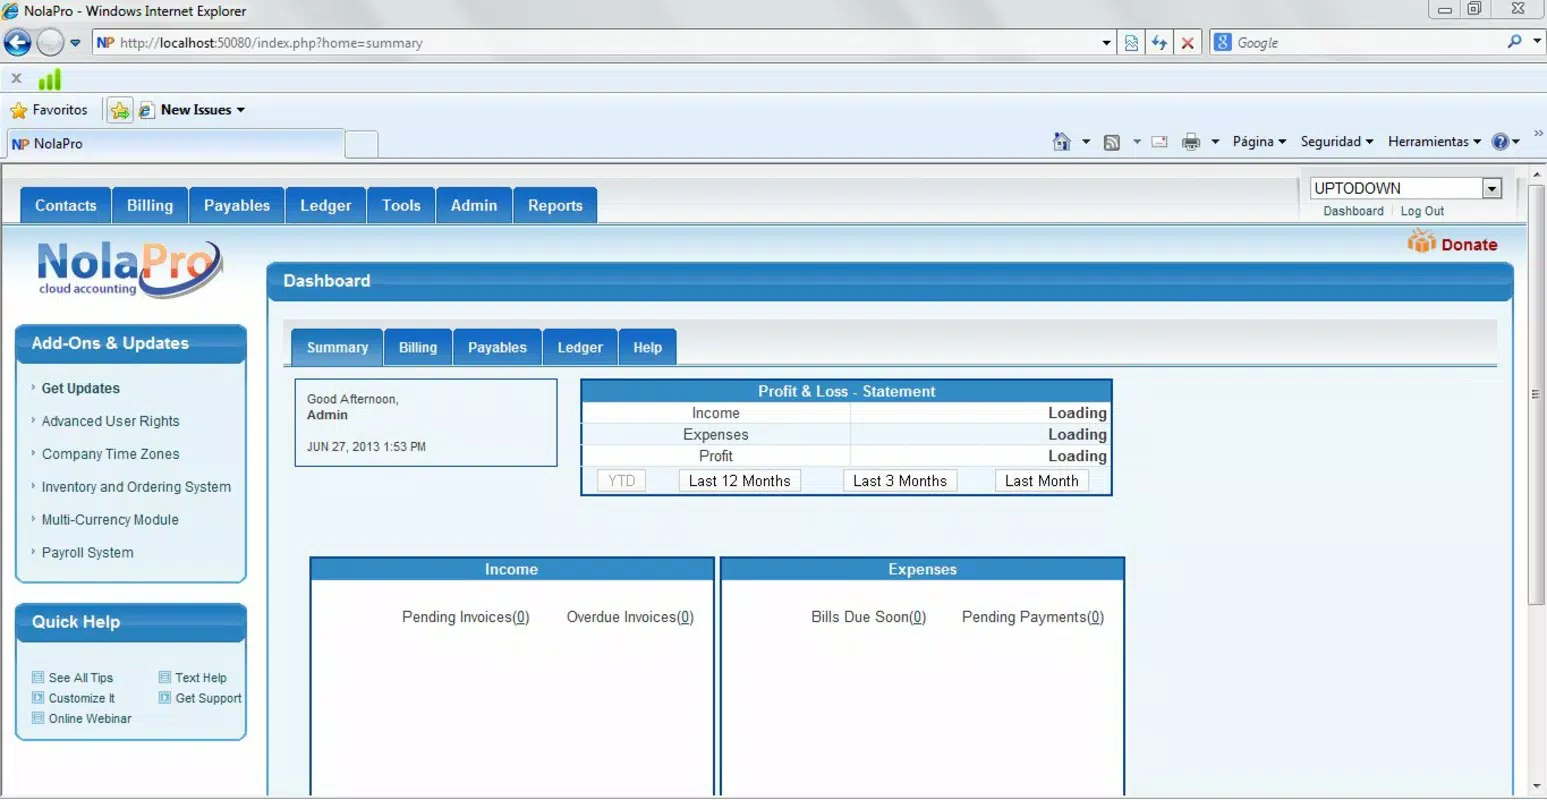Screen dimensions: 1547x800
Task: Open the Reports main menu tab
Action: coord(555,205)
